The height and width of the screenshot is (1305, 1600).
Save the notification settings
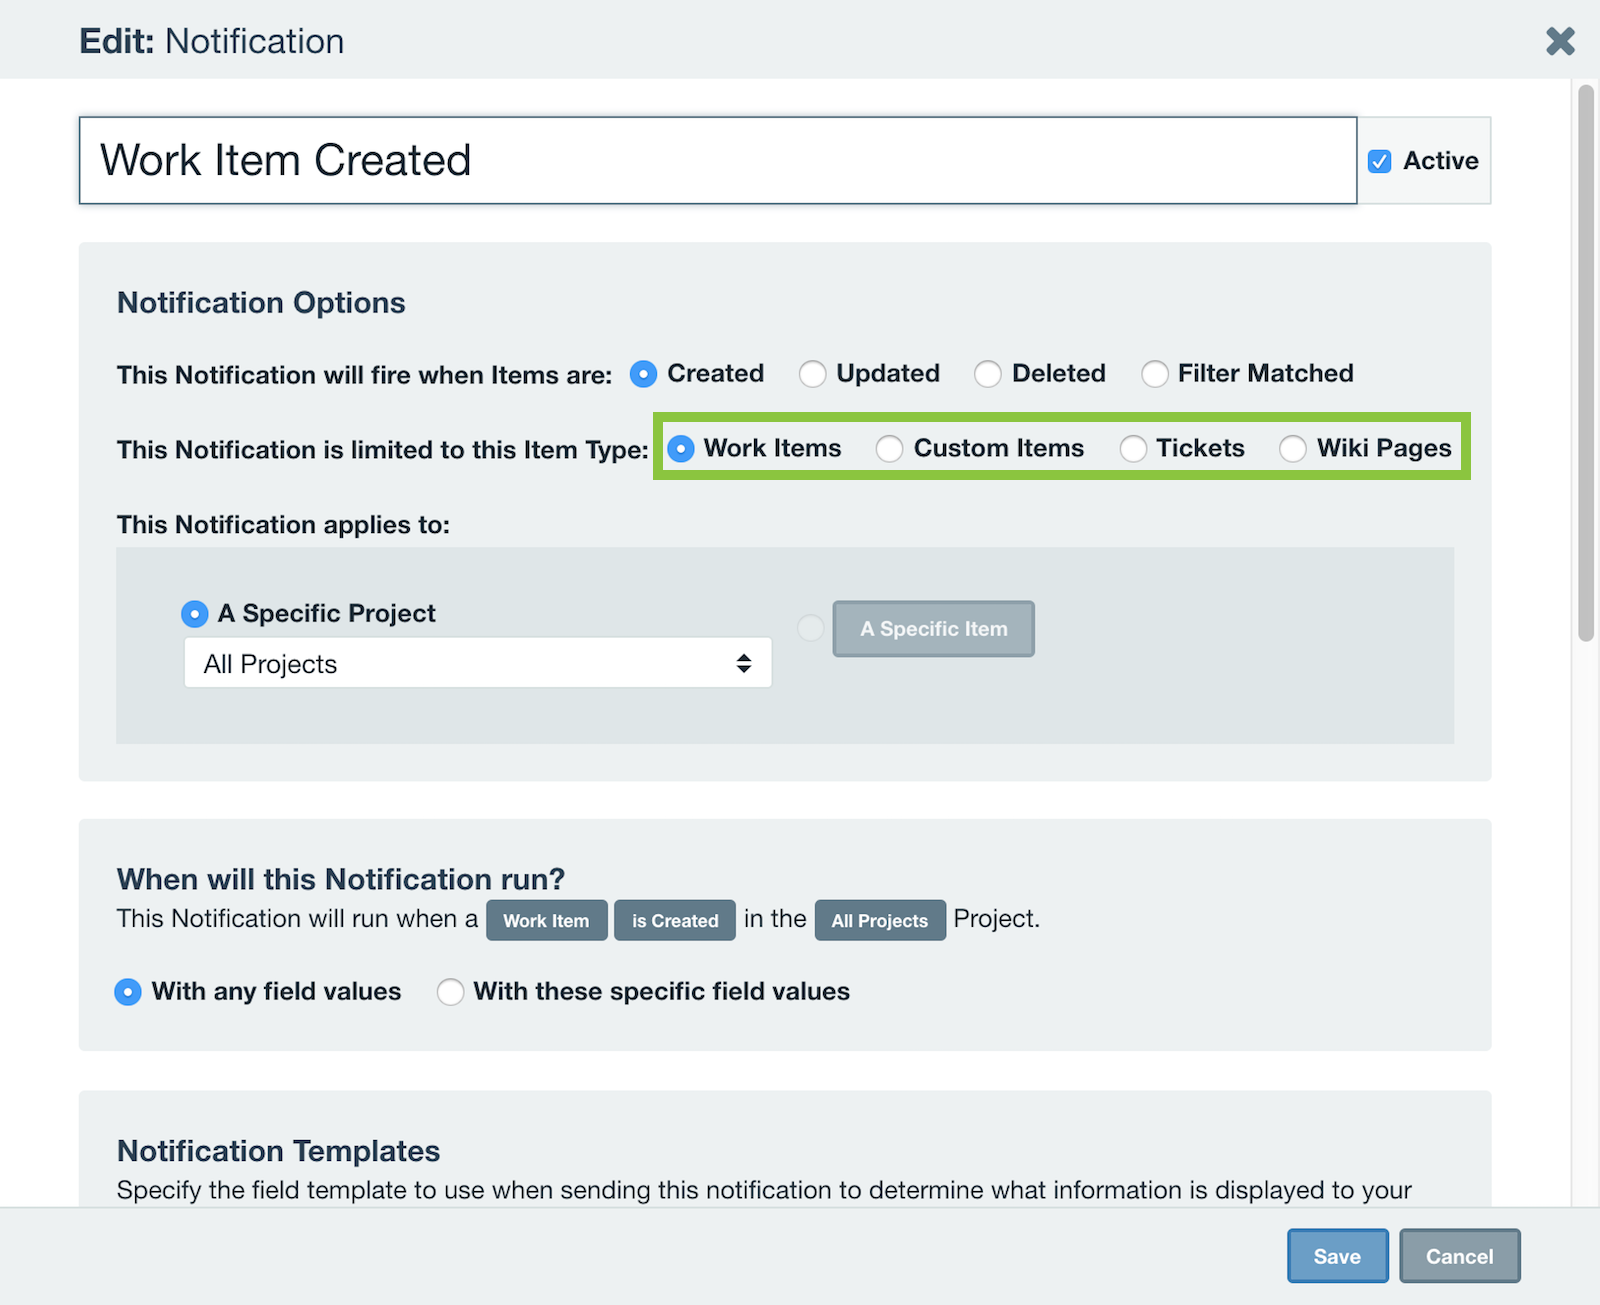click(1337, 1256)
